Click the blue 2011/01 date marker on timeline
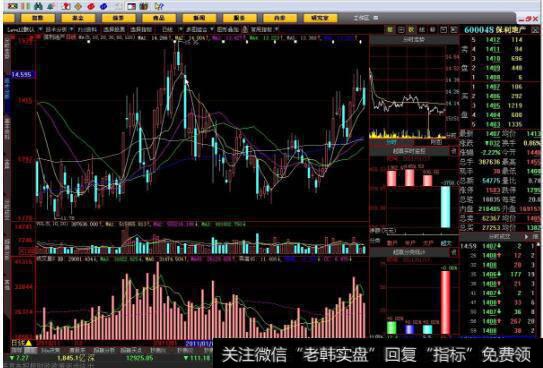The image size is (543, 368). [198, 343]
